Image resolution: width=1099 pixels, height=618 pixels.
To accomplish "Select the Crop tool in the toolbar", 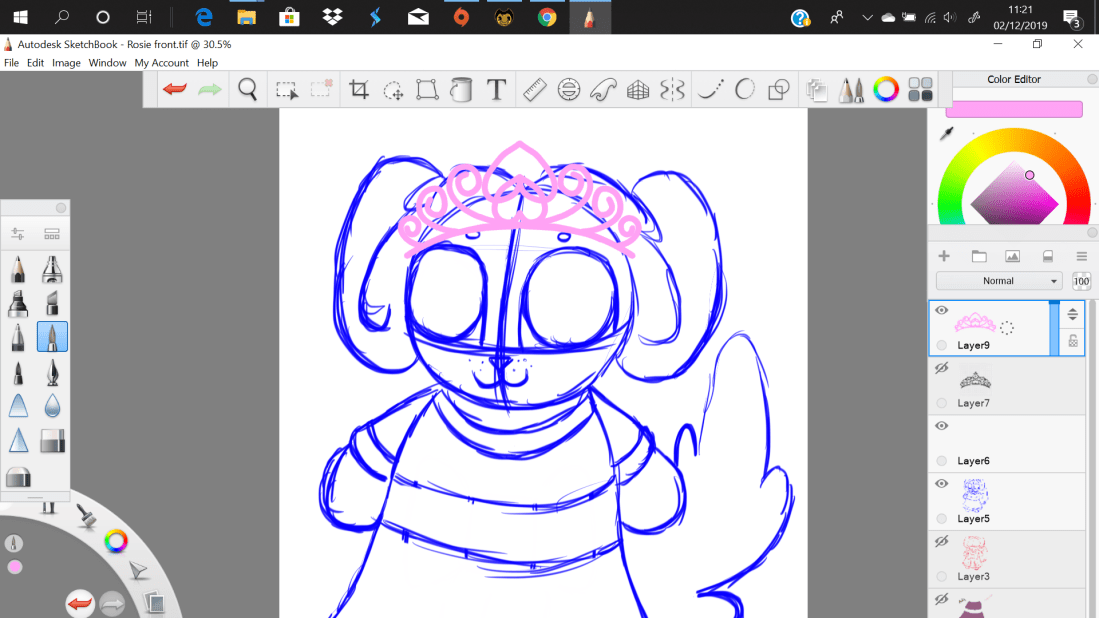I will 359,90.
